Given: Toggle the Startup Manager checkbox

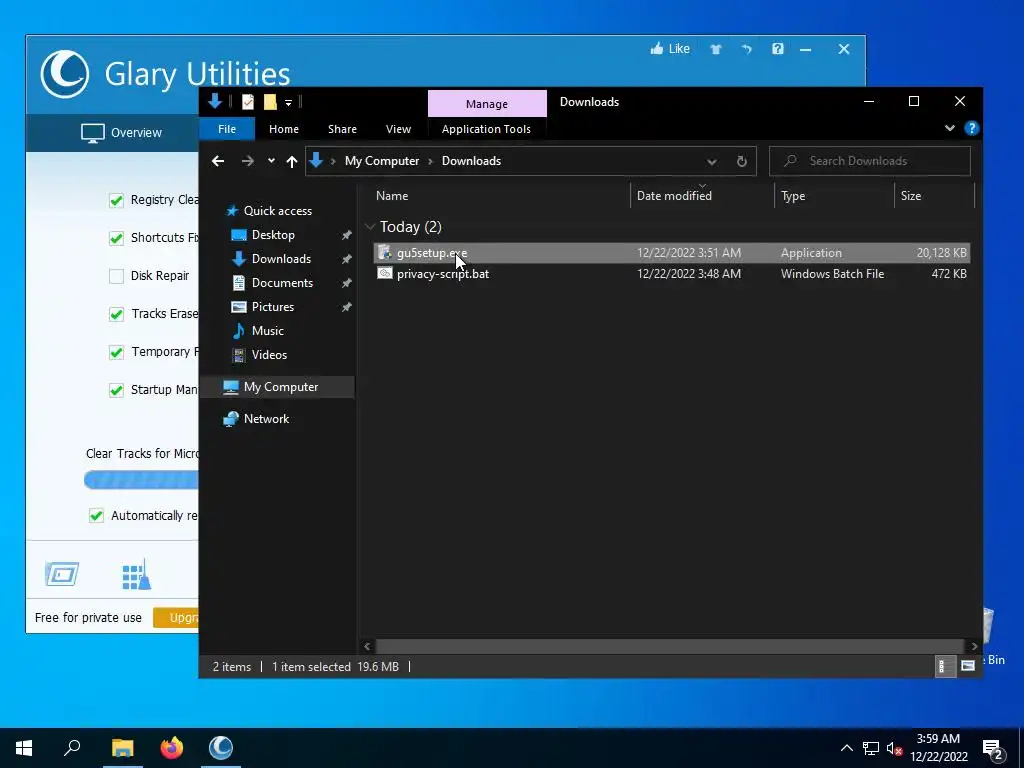Looking at the screenshot, I should (x=116, y=391).
